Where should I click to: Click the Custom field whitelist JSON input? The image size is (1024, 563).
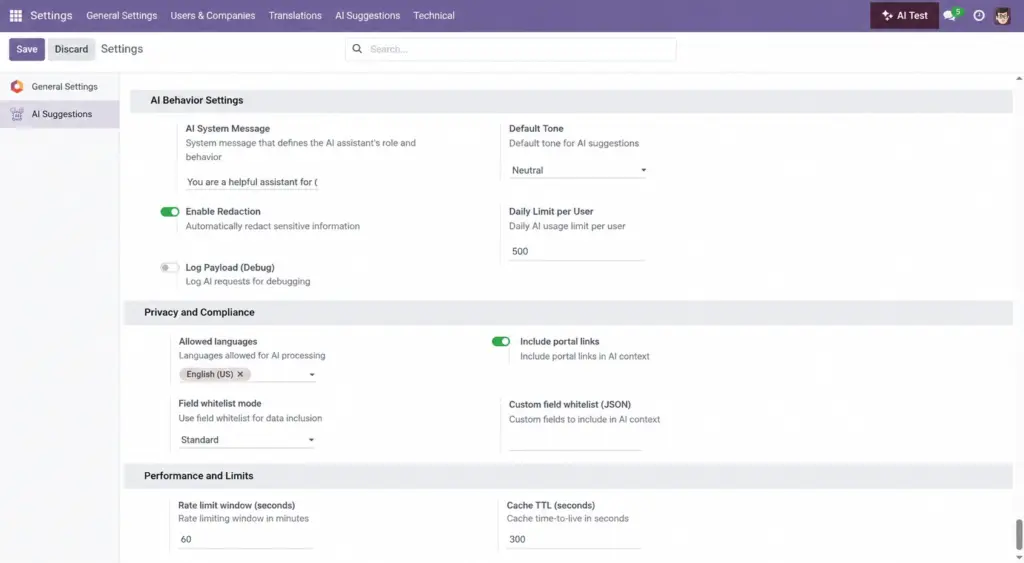pos(575,442)
